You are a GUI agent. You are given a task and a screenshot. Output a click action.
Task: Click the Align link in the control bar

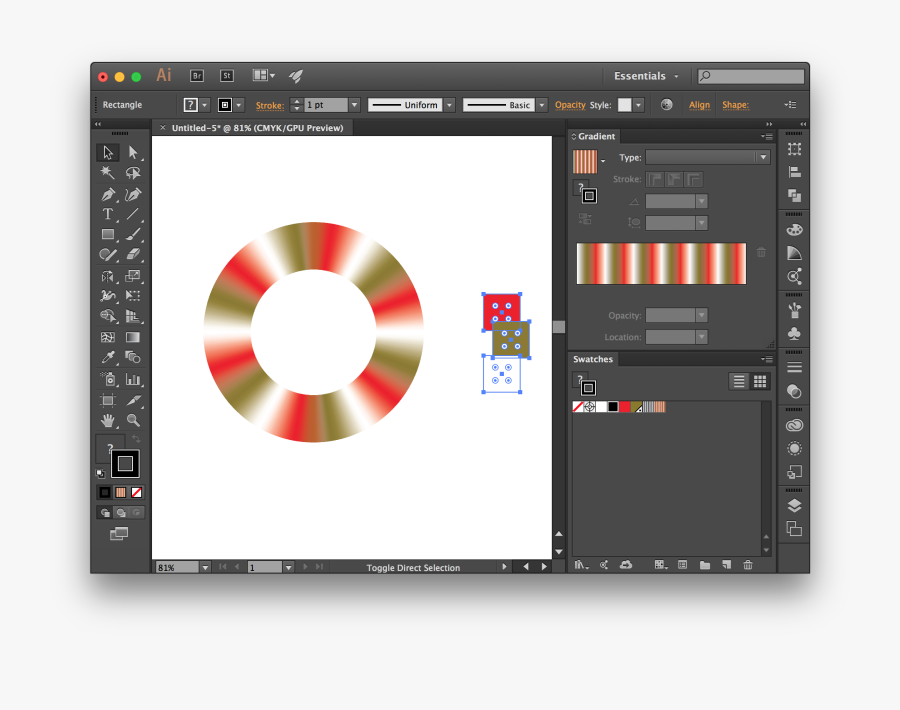click(699, 104)
